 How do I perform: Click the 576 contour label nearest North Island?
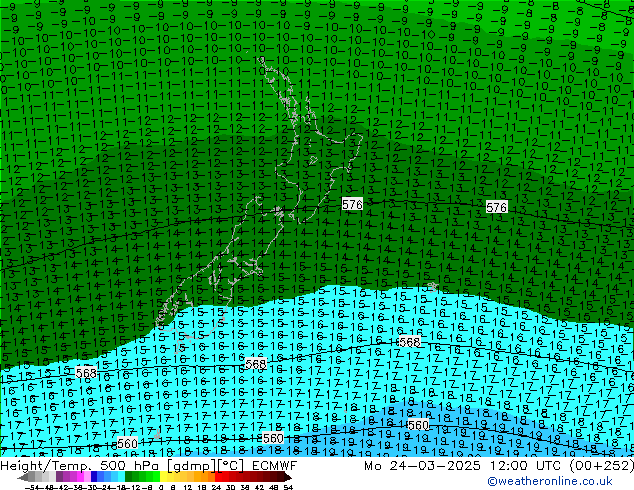352,204
